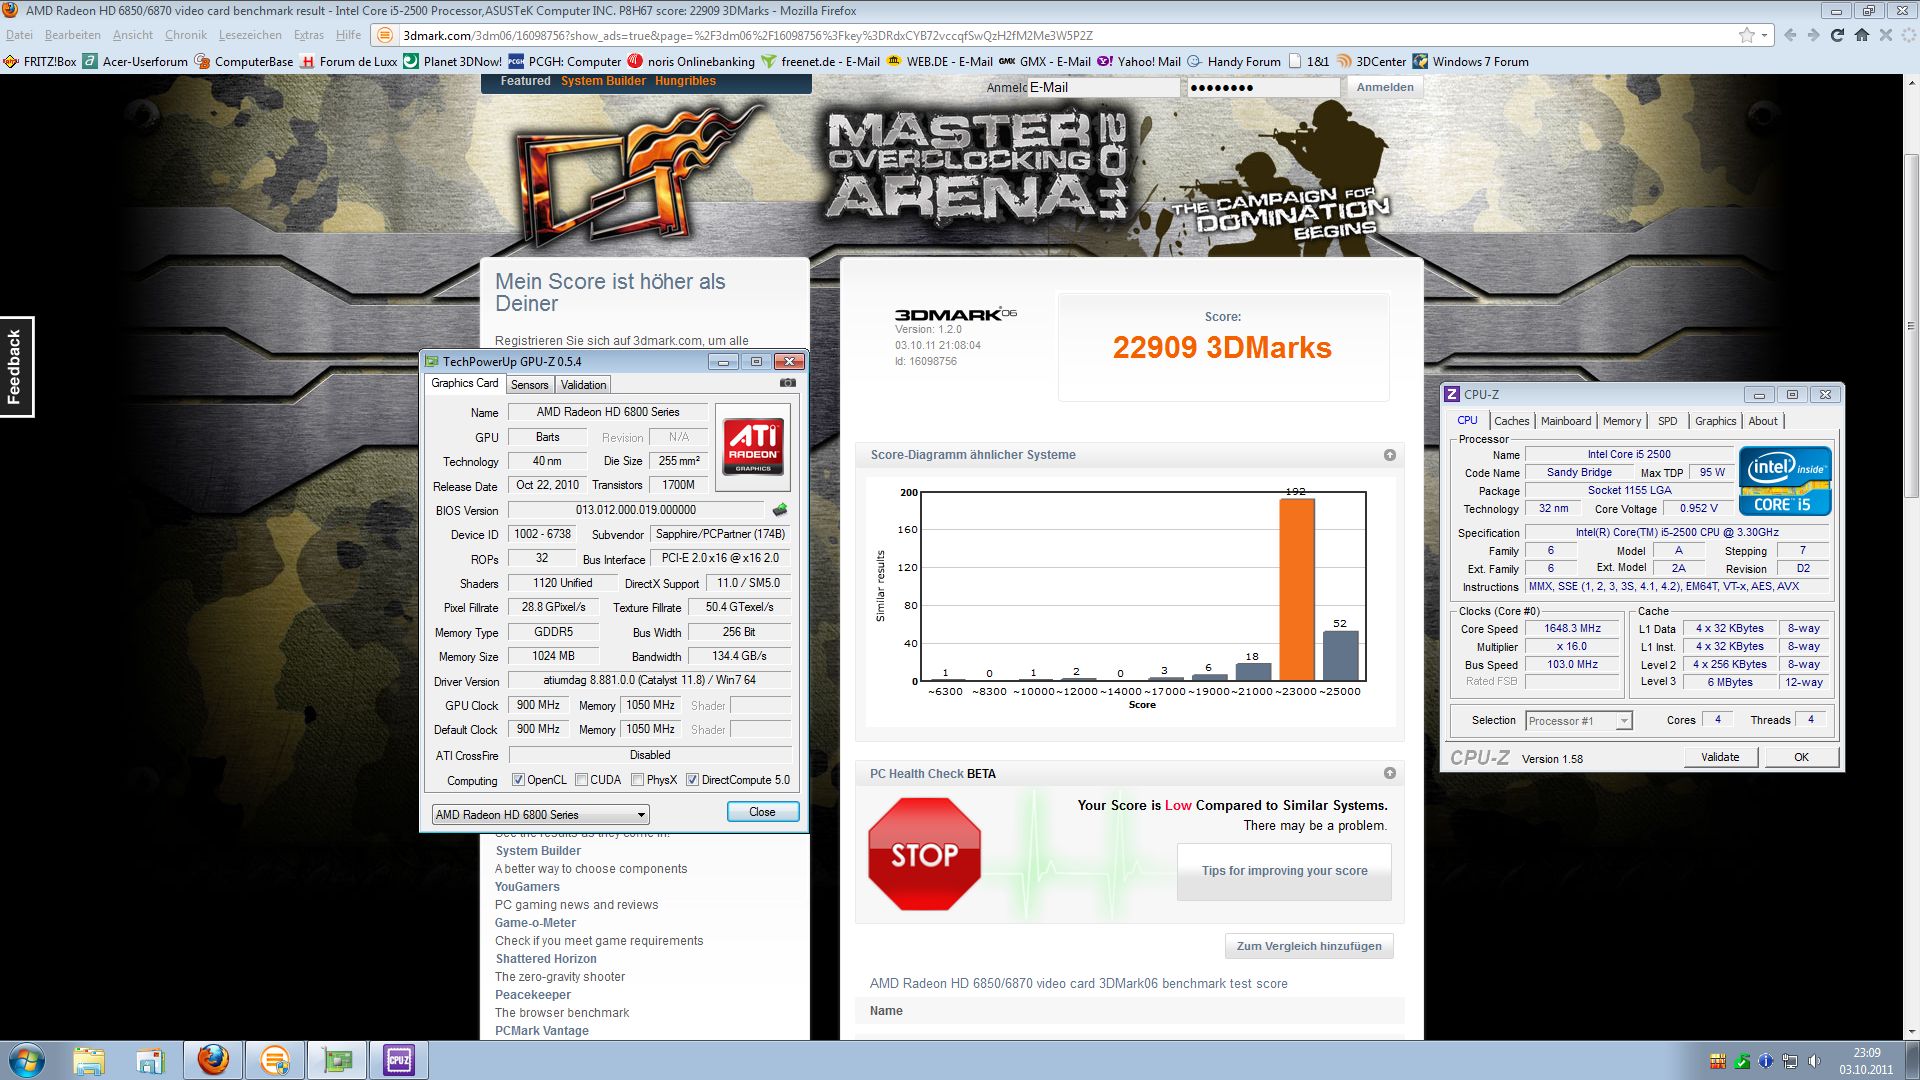
Task: Open the Peacekeeper link
Action: [x=533, y=995]
